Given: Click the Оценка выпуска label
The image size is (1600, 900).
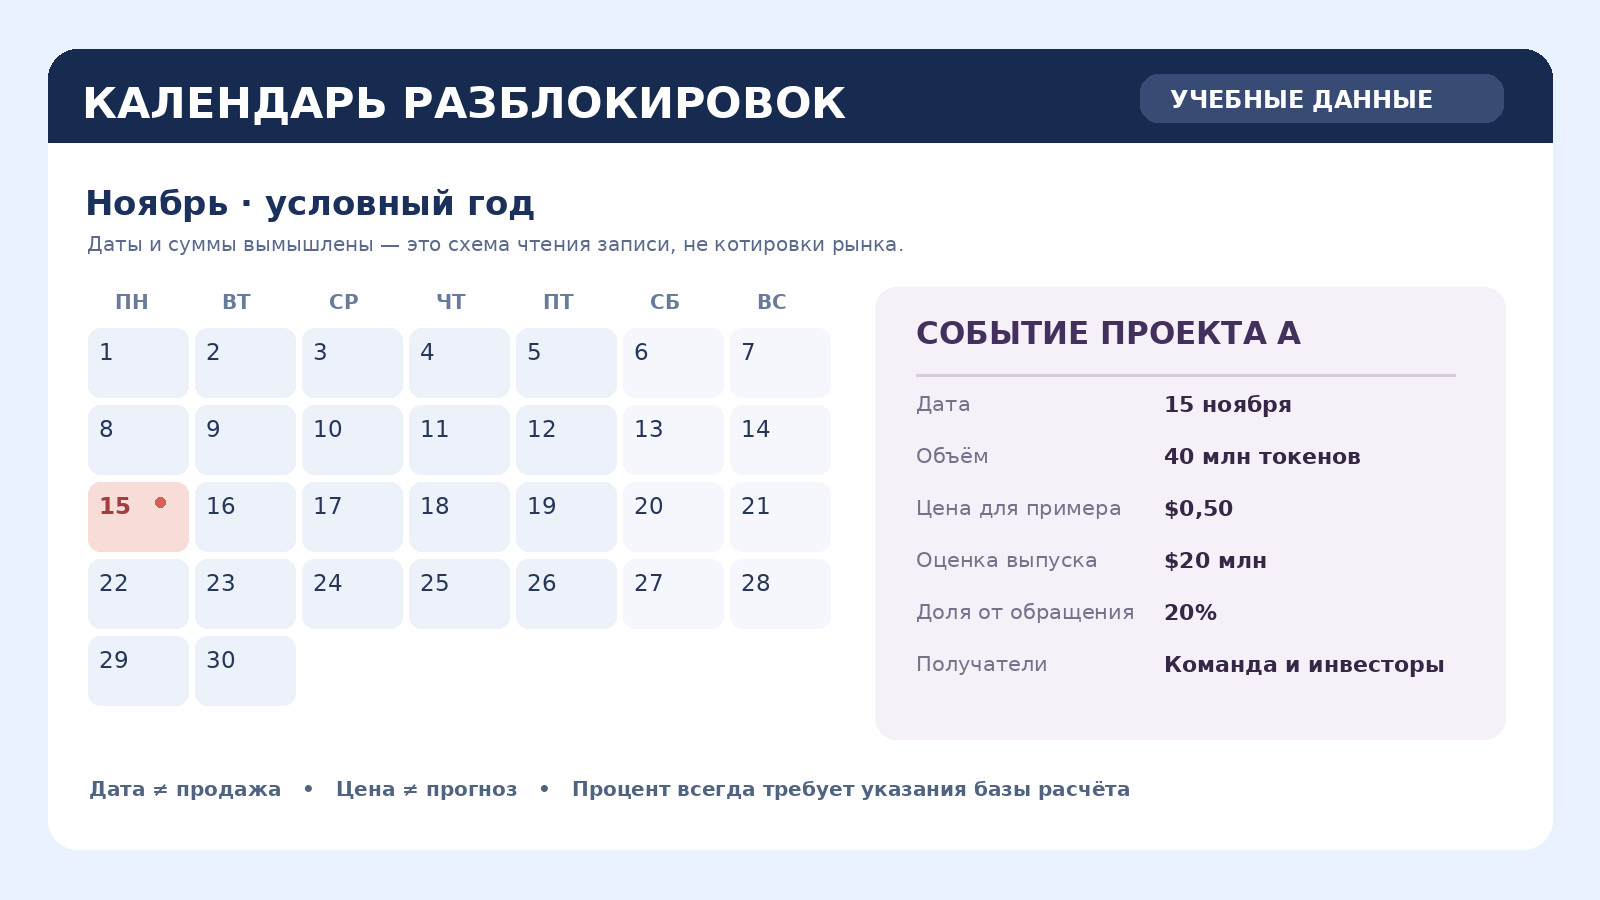Looking at the screenshot, I should point(1006,560).
